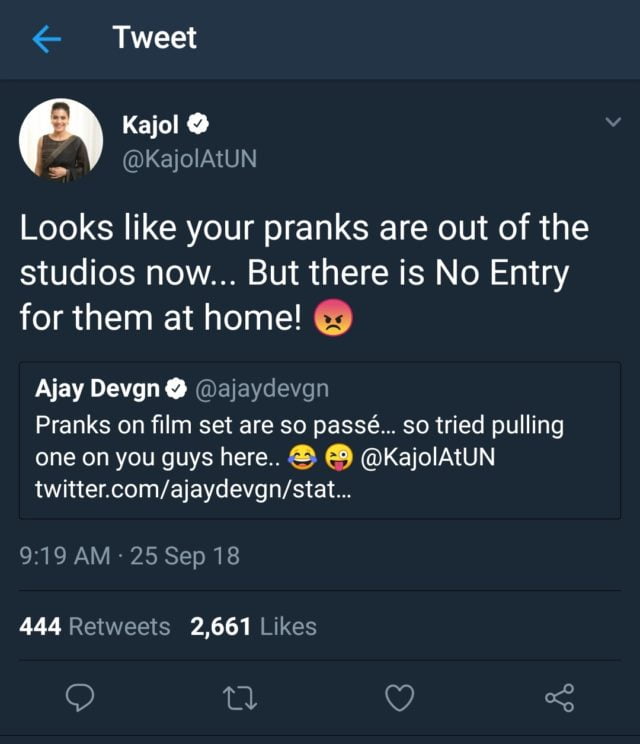Share the tweet via share icon
The width and height of the screenshot is (640, 744).
[x=559, y=698]
